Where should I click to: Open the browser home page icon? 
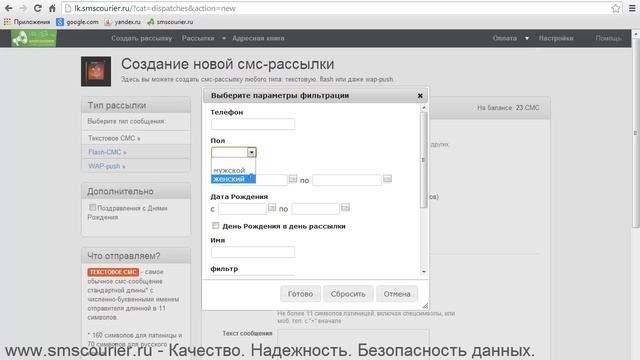52,8
